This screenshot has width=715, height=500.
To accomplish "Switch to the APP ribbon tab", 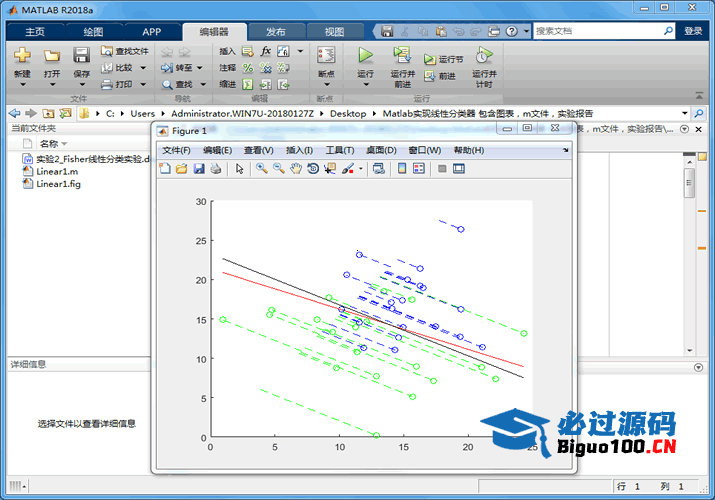I will coord(151,31).
